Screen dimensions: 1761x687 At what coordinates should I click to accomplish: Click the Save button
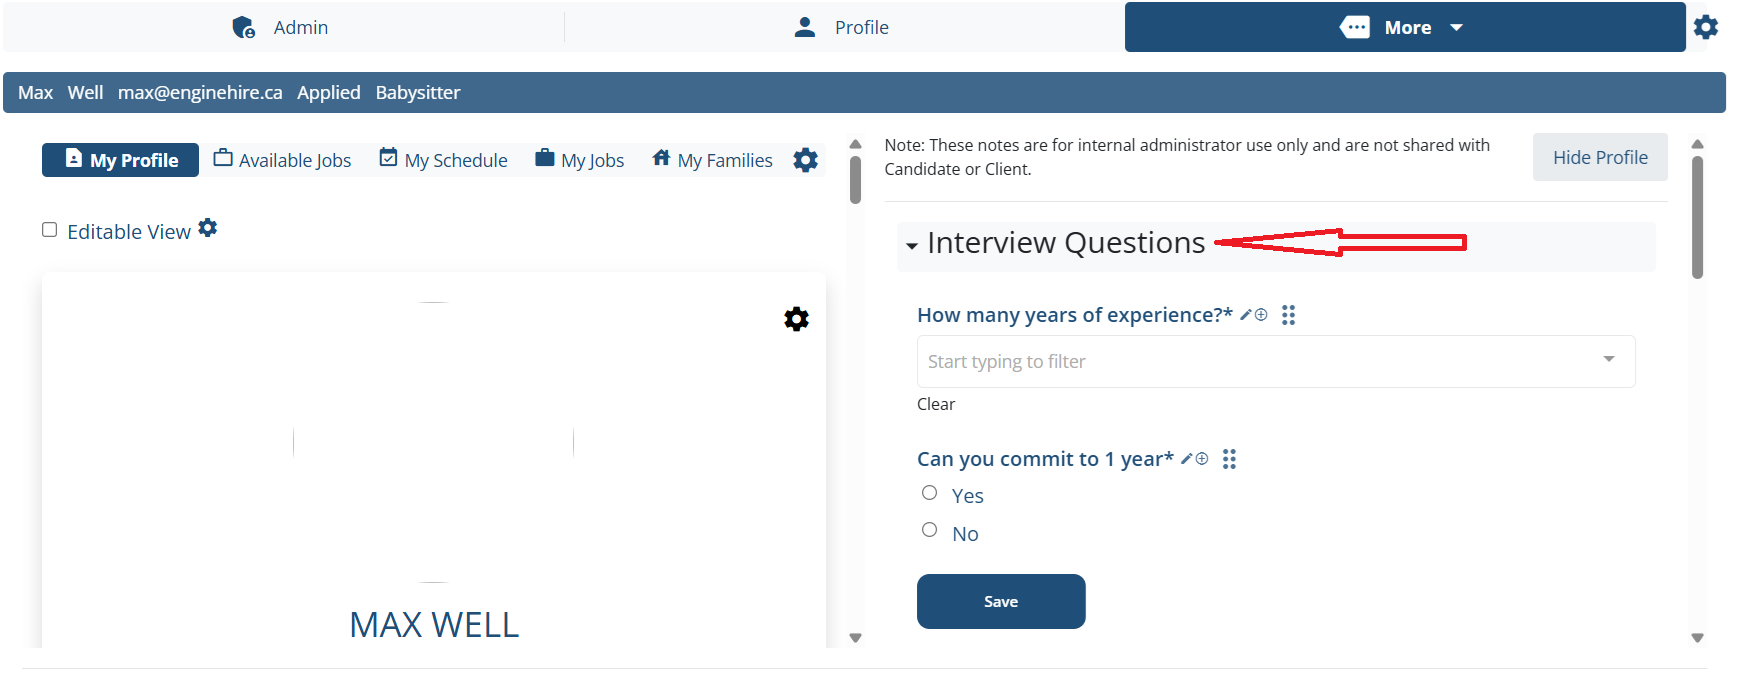point(1001,601)
